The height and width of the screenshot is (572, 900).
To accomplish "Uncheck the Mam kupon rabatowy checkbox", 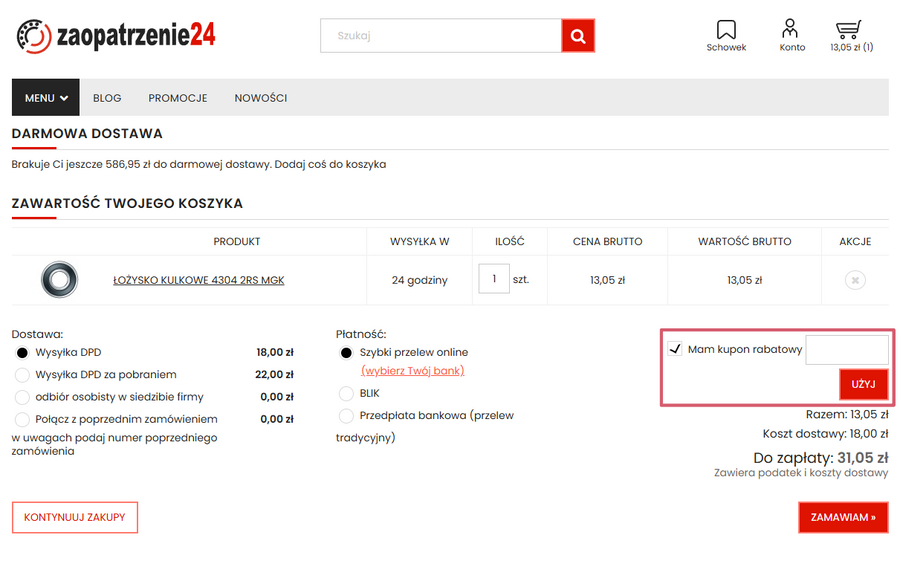I will 675,349.
